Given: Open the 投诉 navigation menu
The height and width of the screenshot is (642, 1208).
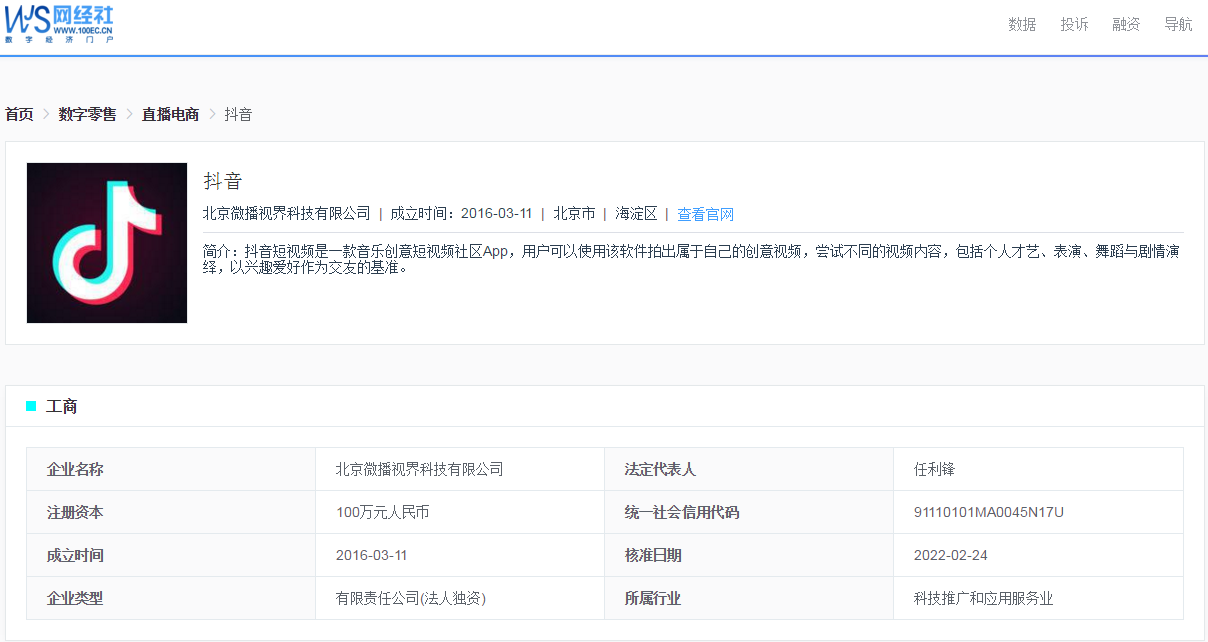Looking at the screenshot, I should pos(1074,24).
